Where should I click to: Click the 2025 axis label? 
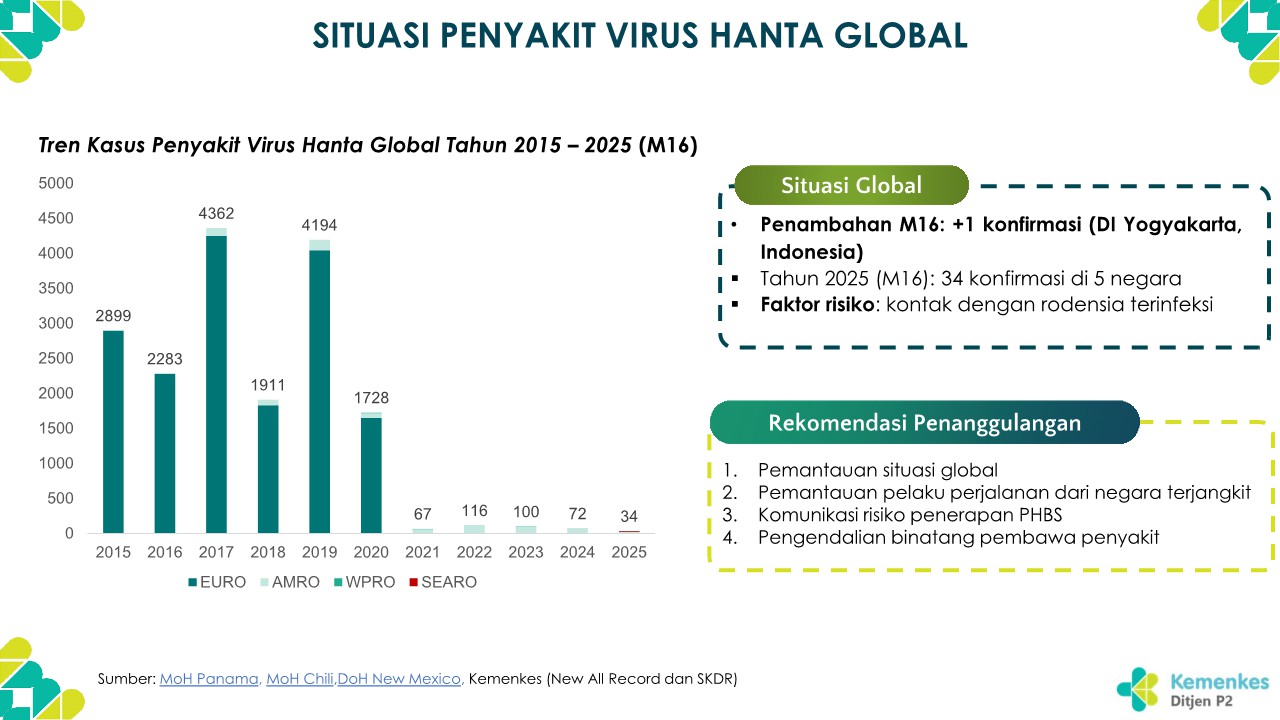coord(629,552)
